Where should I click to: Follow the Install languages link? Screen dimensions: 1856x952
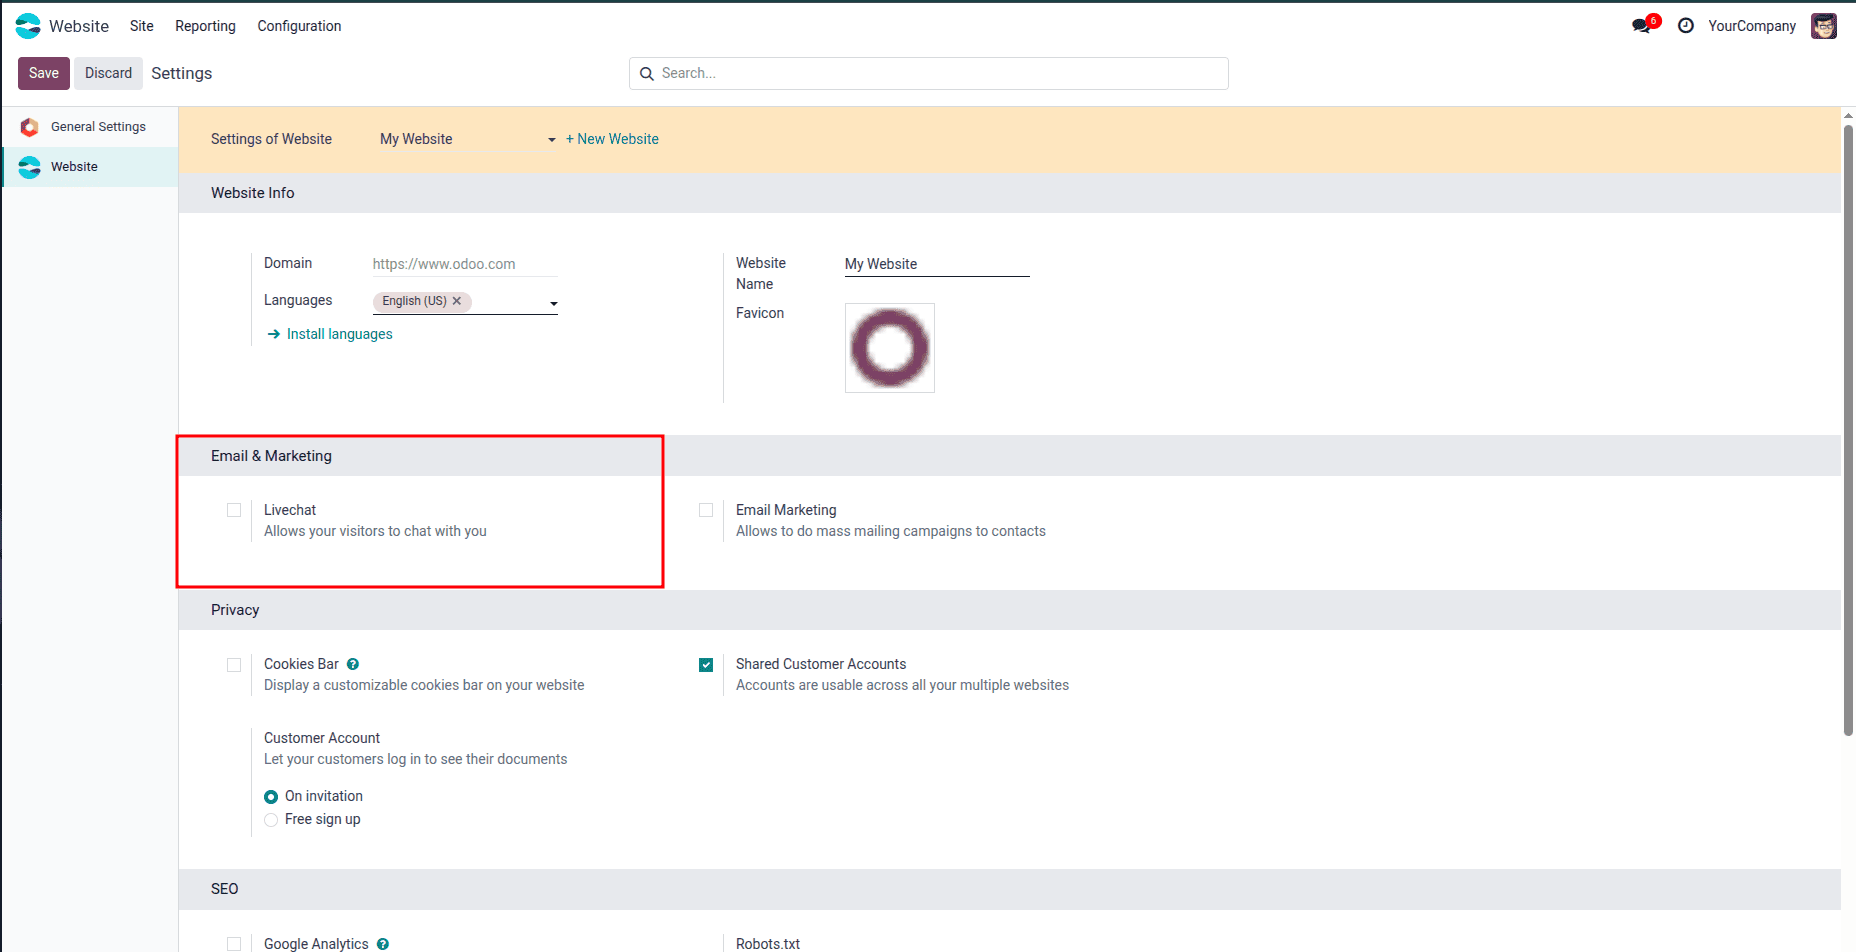pyautogui.click(x=339, y=333)
